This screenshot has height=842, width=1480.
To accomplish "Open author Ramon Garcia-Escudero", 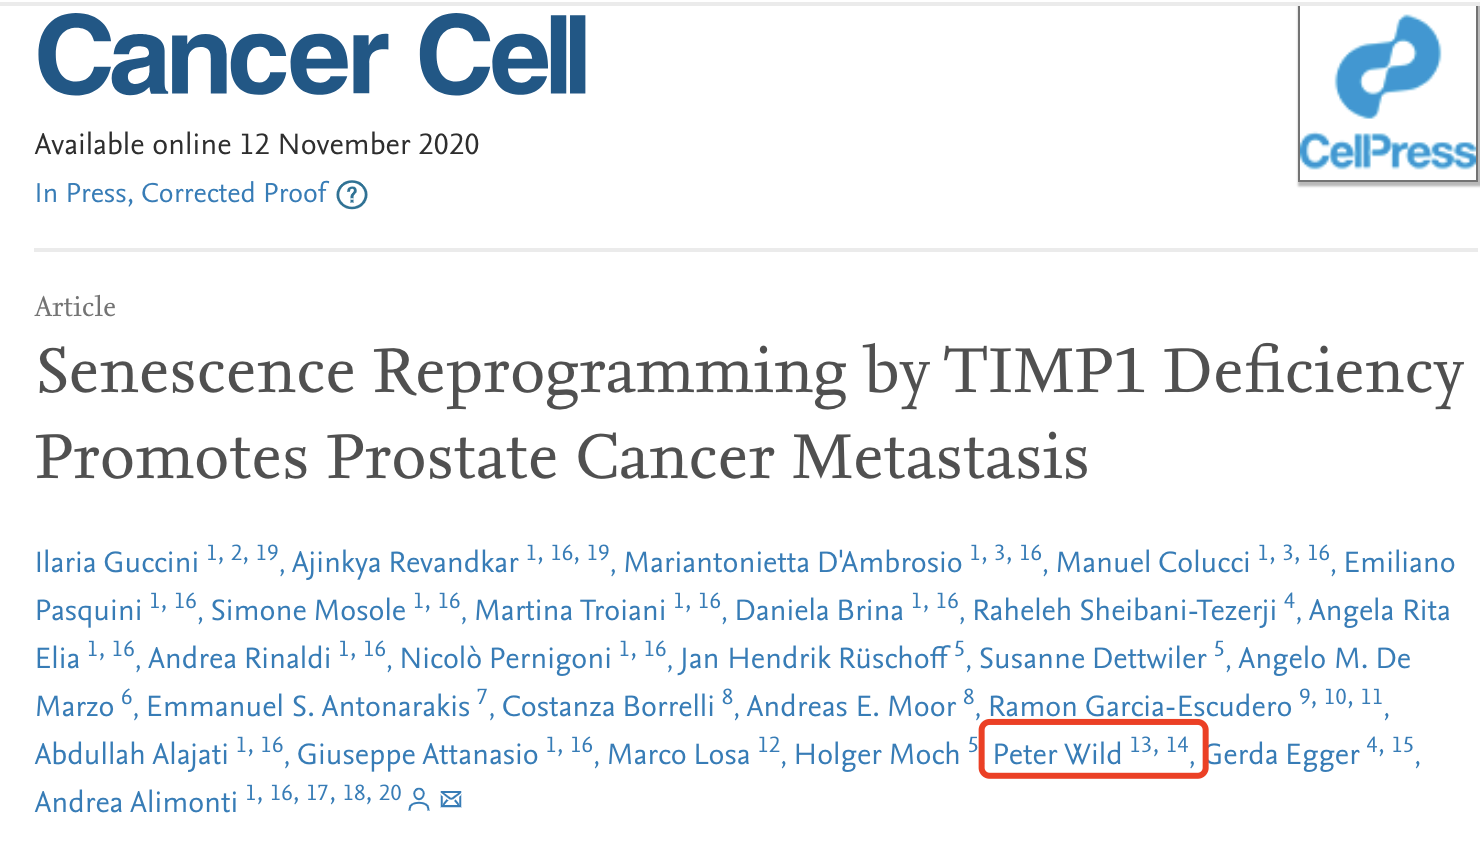I will [x=1140, y=706].
